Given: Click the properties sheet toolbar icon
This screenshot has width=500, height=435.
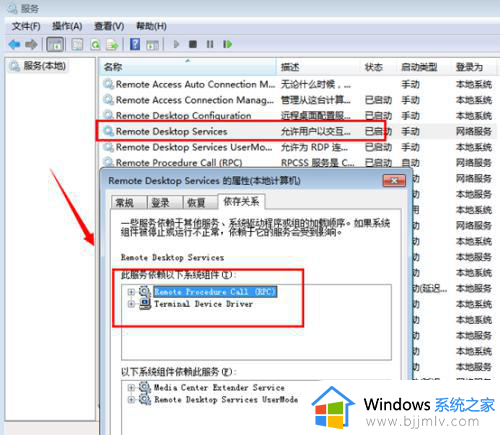Looking at the screenshot, I should tap(77, 44).
